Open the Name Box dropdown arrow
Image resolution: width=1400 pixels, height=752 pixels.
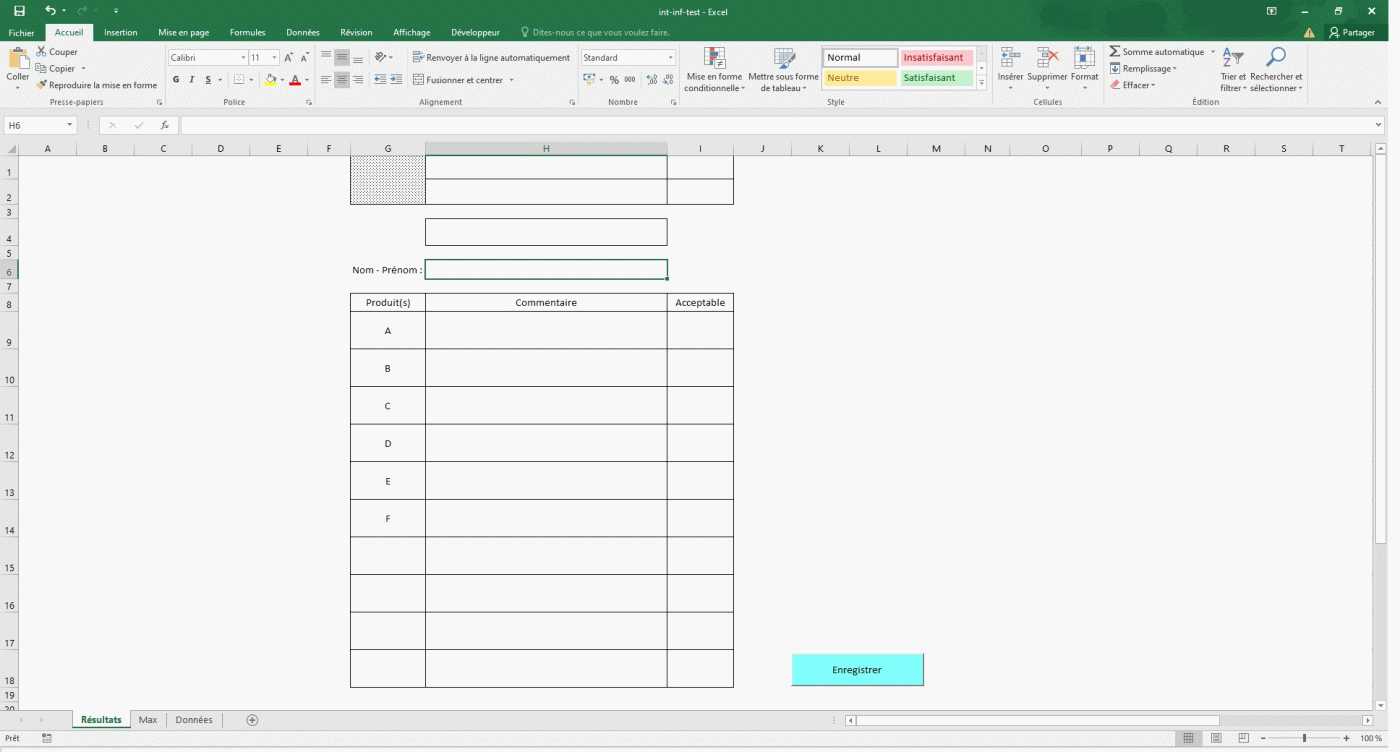click(x=70, y=126)
